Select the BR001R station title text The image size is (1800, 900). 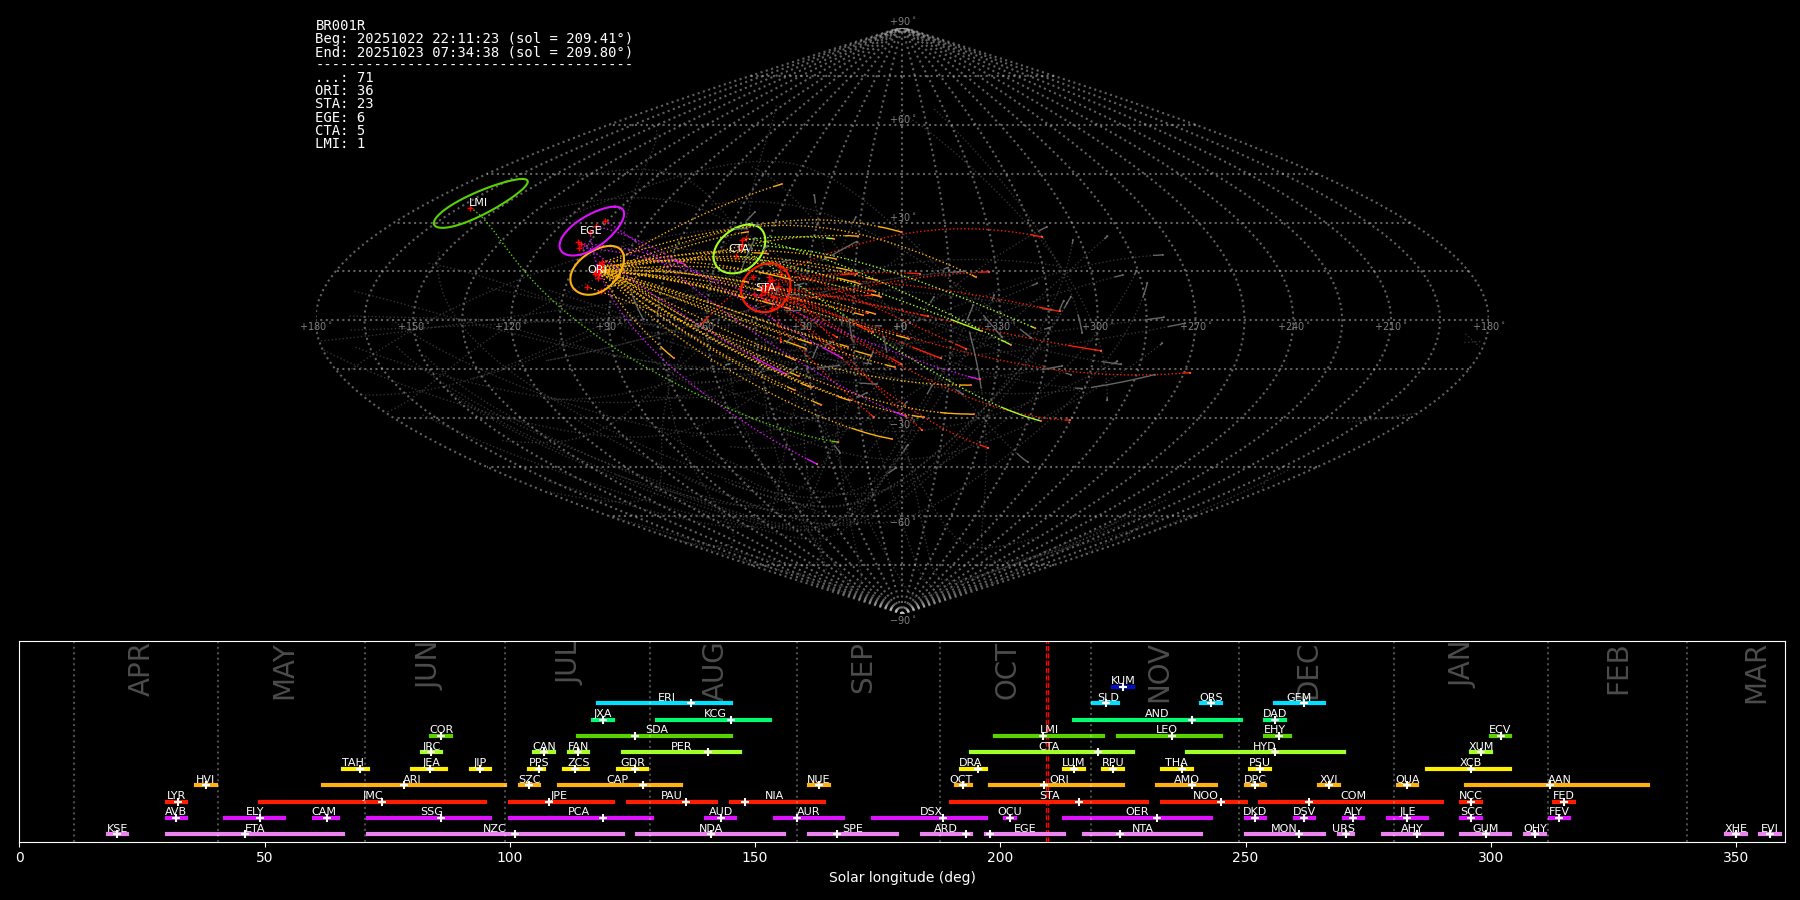pyautogui.click(x=340, y=25)
